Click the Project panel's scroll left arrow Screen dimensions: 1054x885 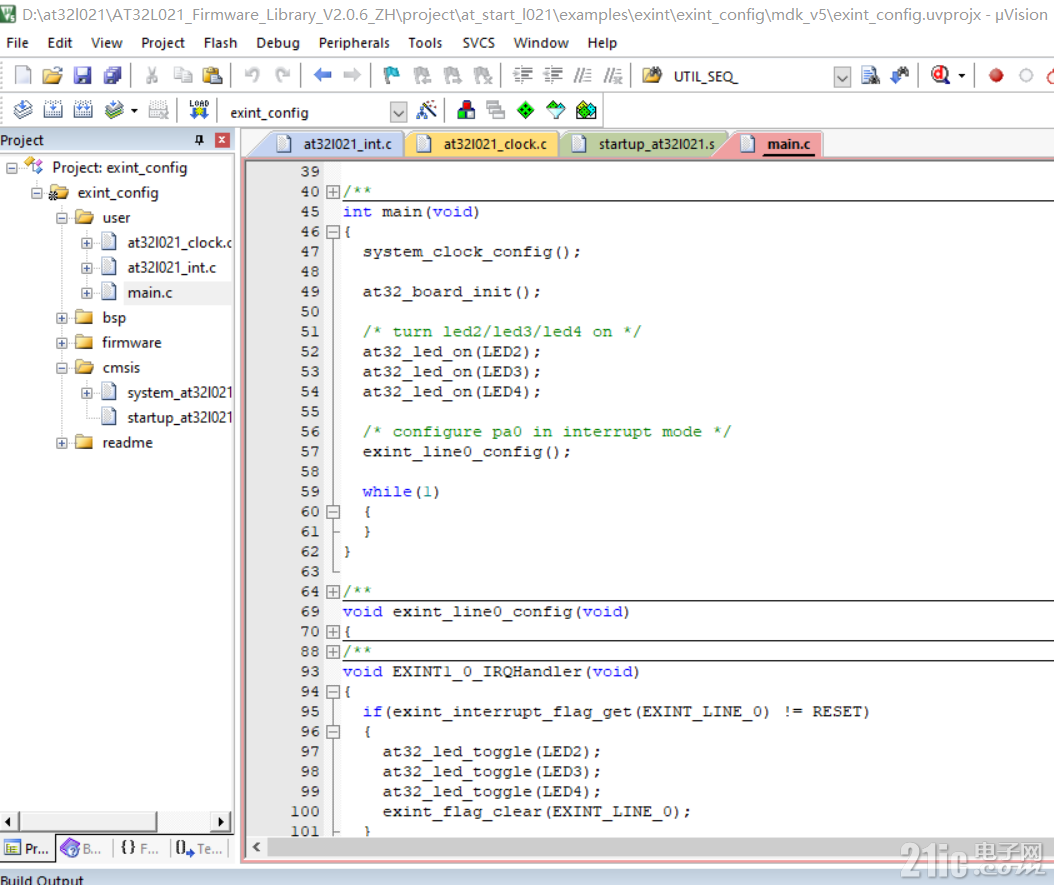8,821
